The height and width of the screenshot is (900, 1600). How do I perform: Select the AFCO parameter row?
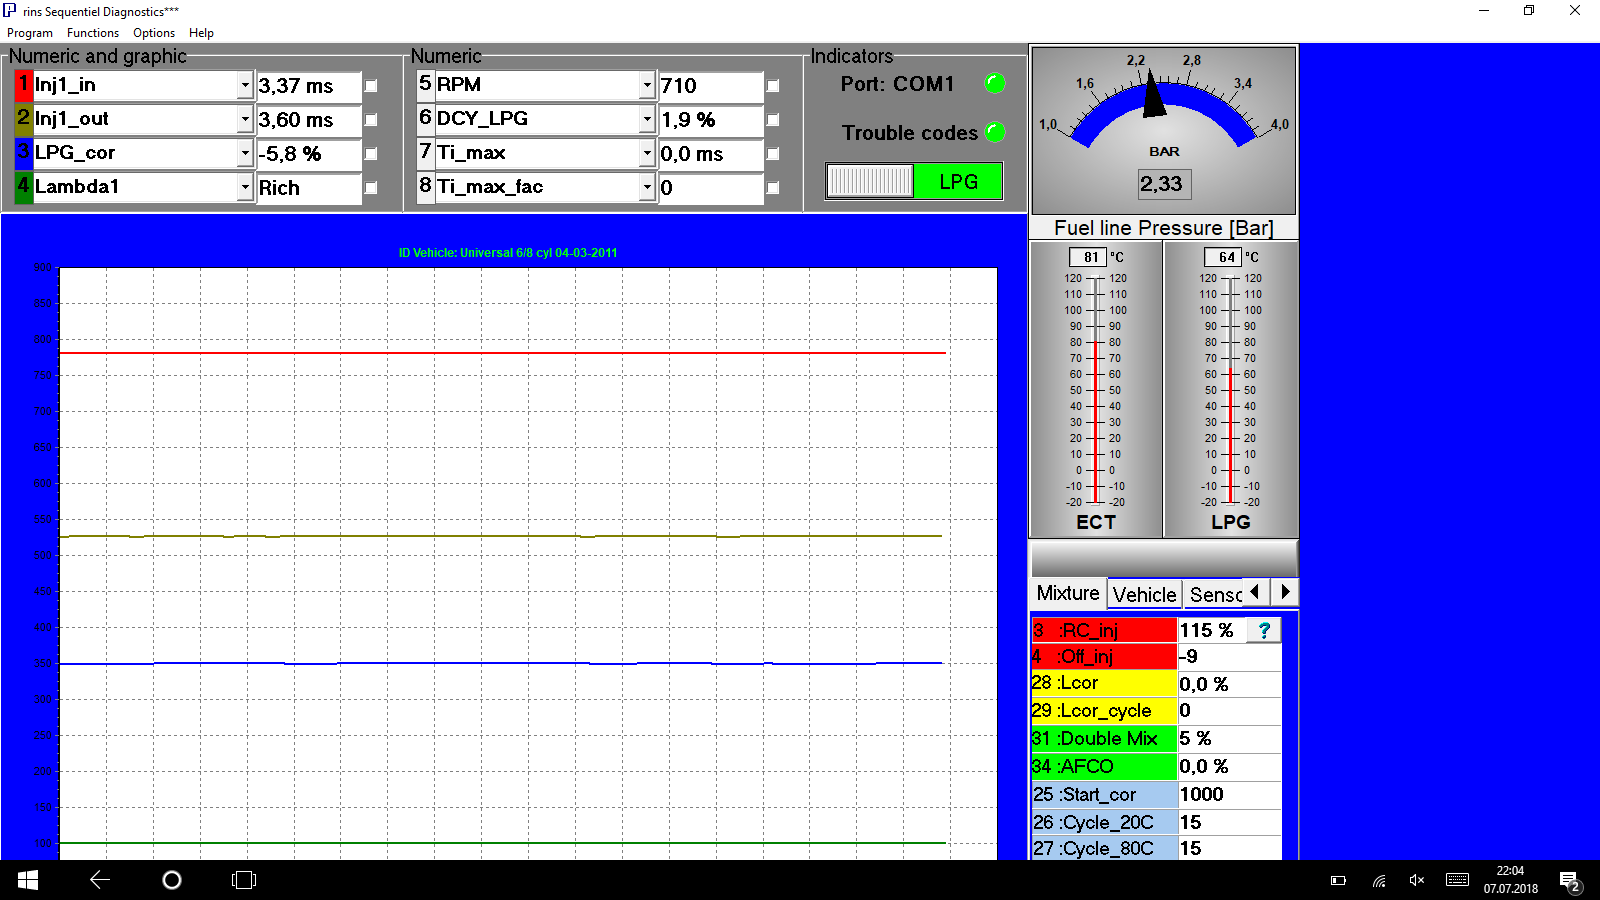(1104, 767)
